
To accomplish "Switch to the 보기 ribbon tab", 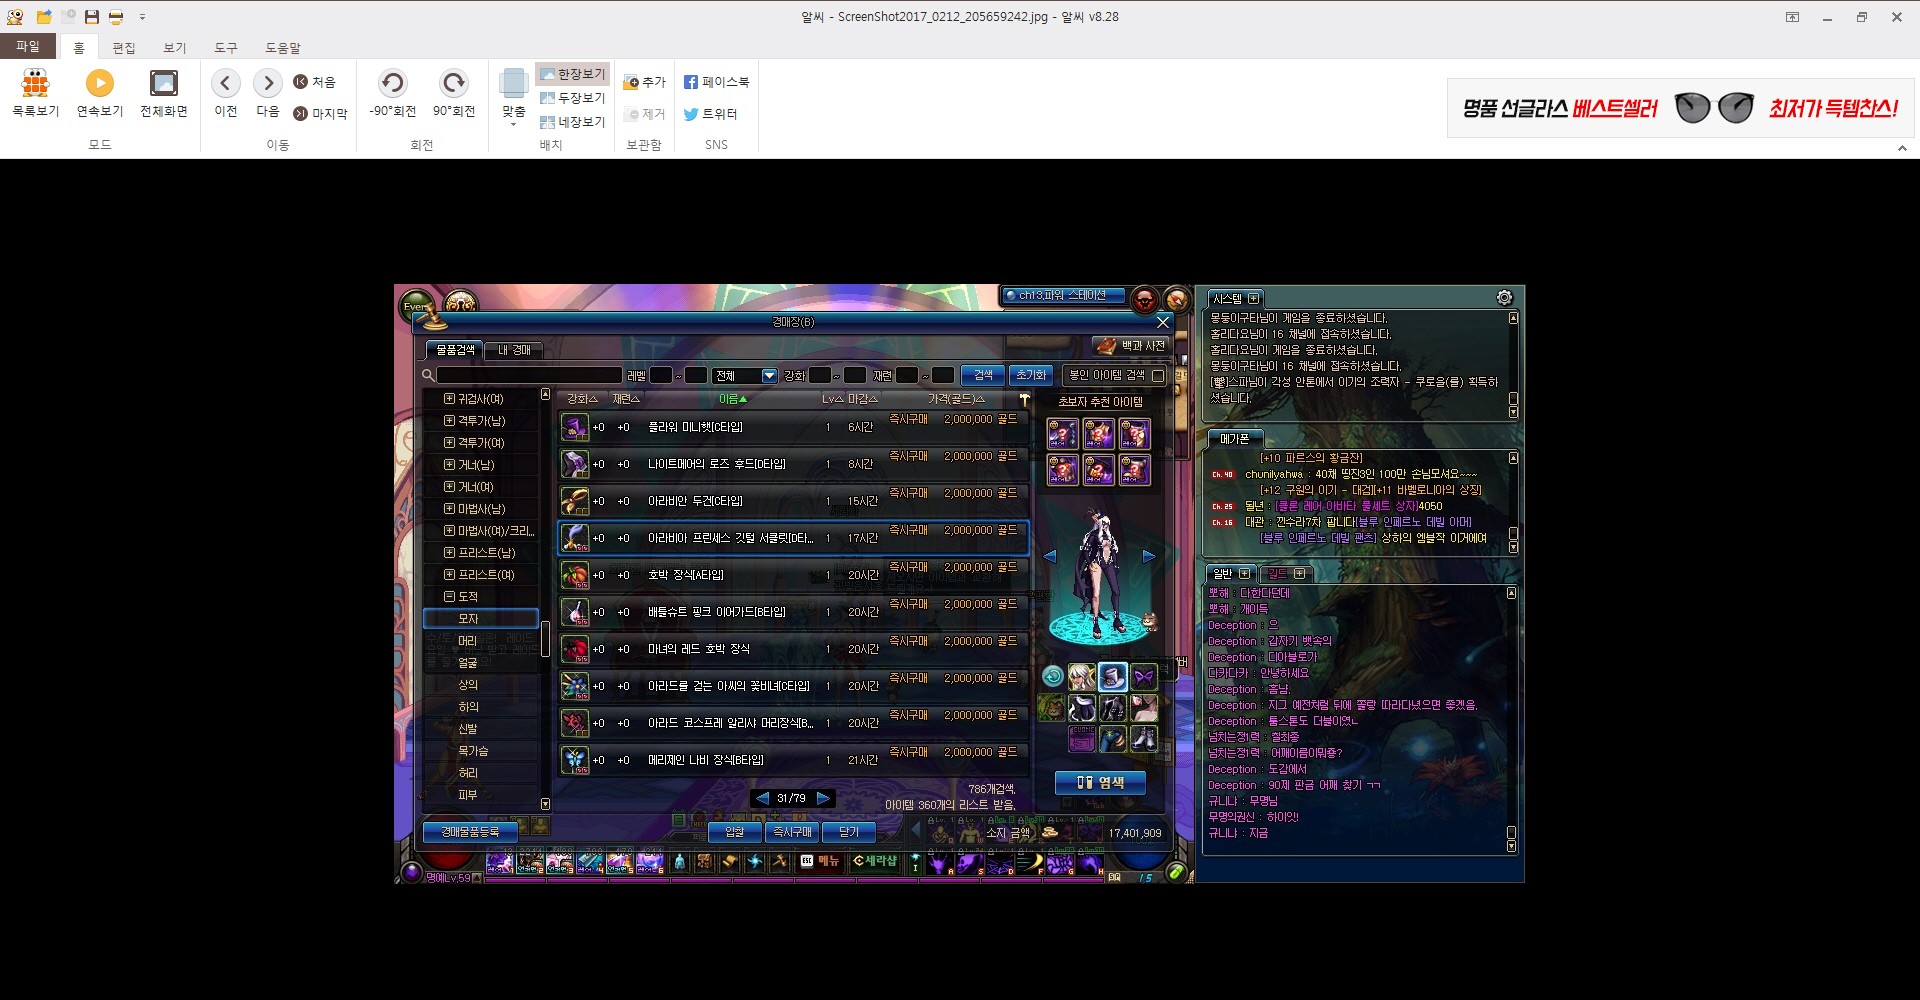I will (175, 47).
